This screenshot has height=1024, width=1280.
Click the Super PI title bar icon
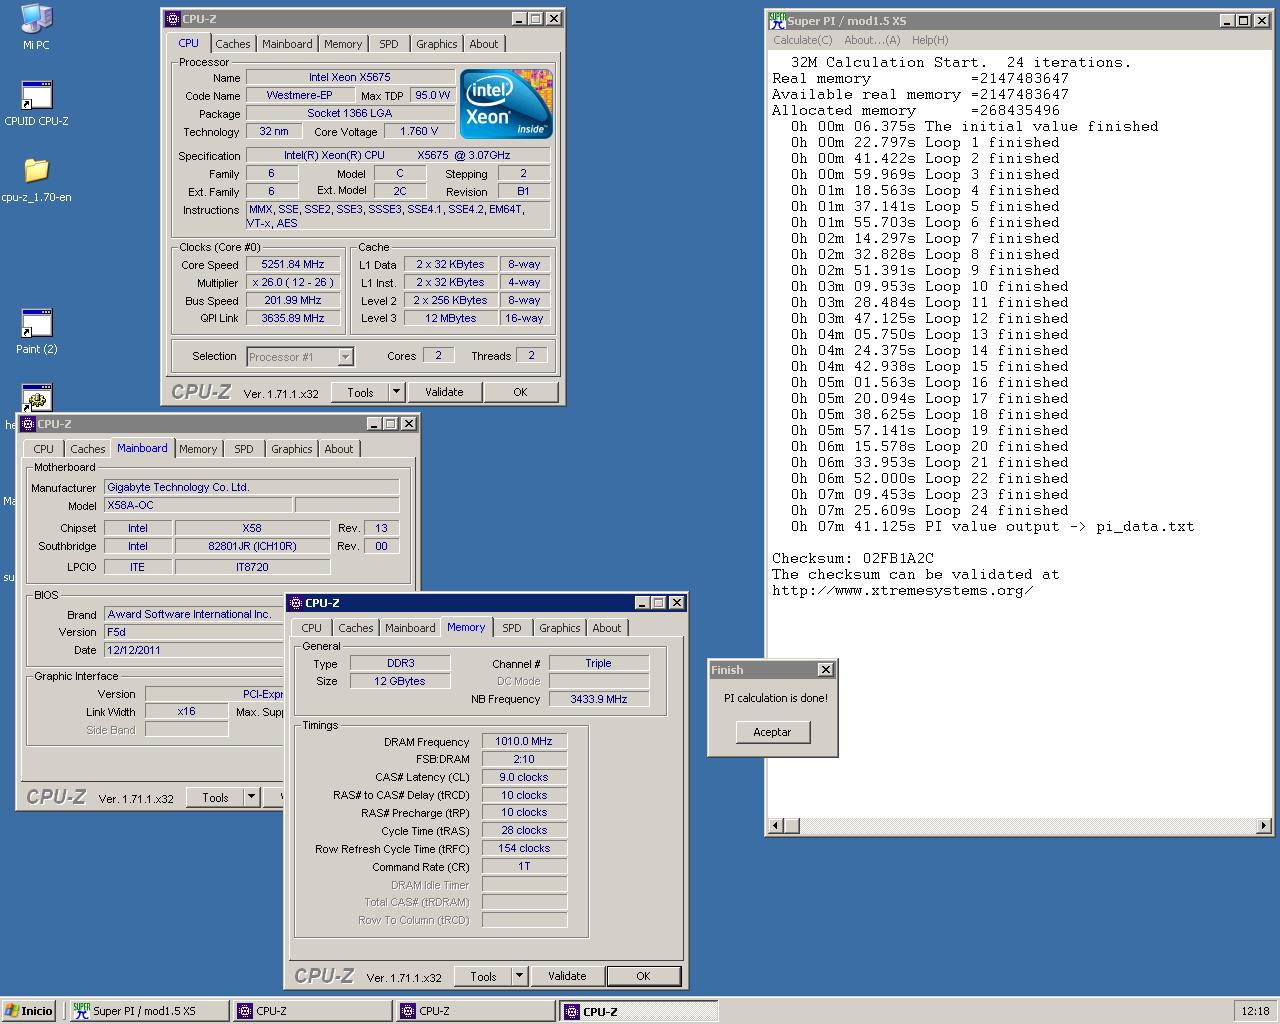coord(777,20)
